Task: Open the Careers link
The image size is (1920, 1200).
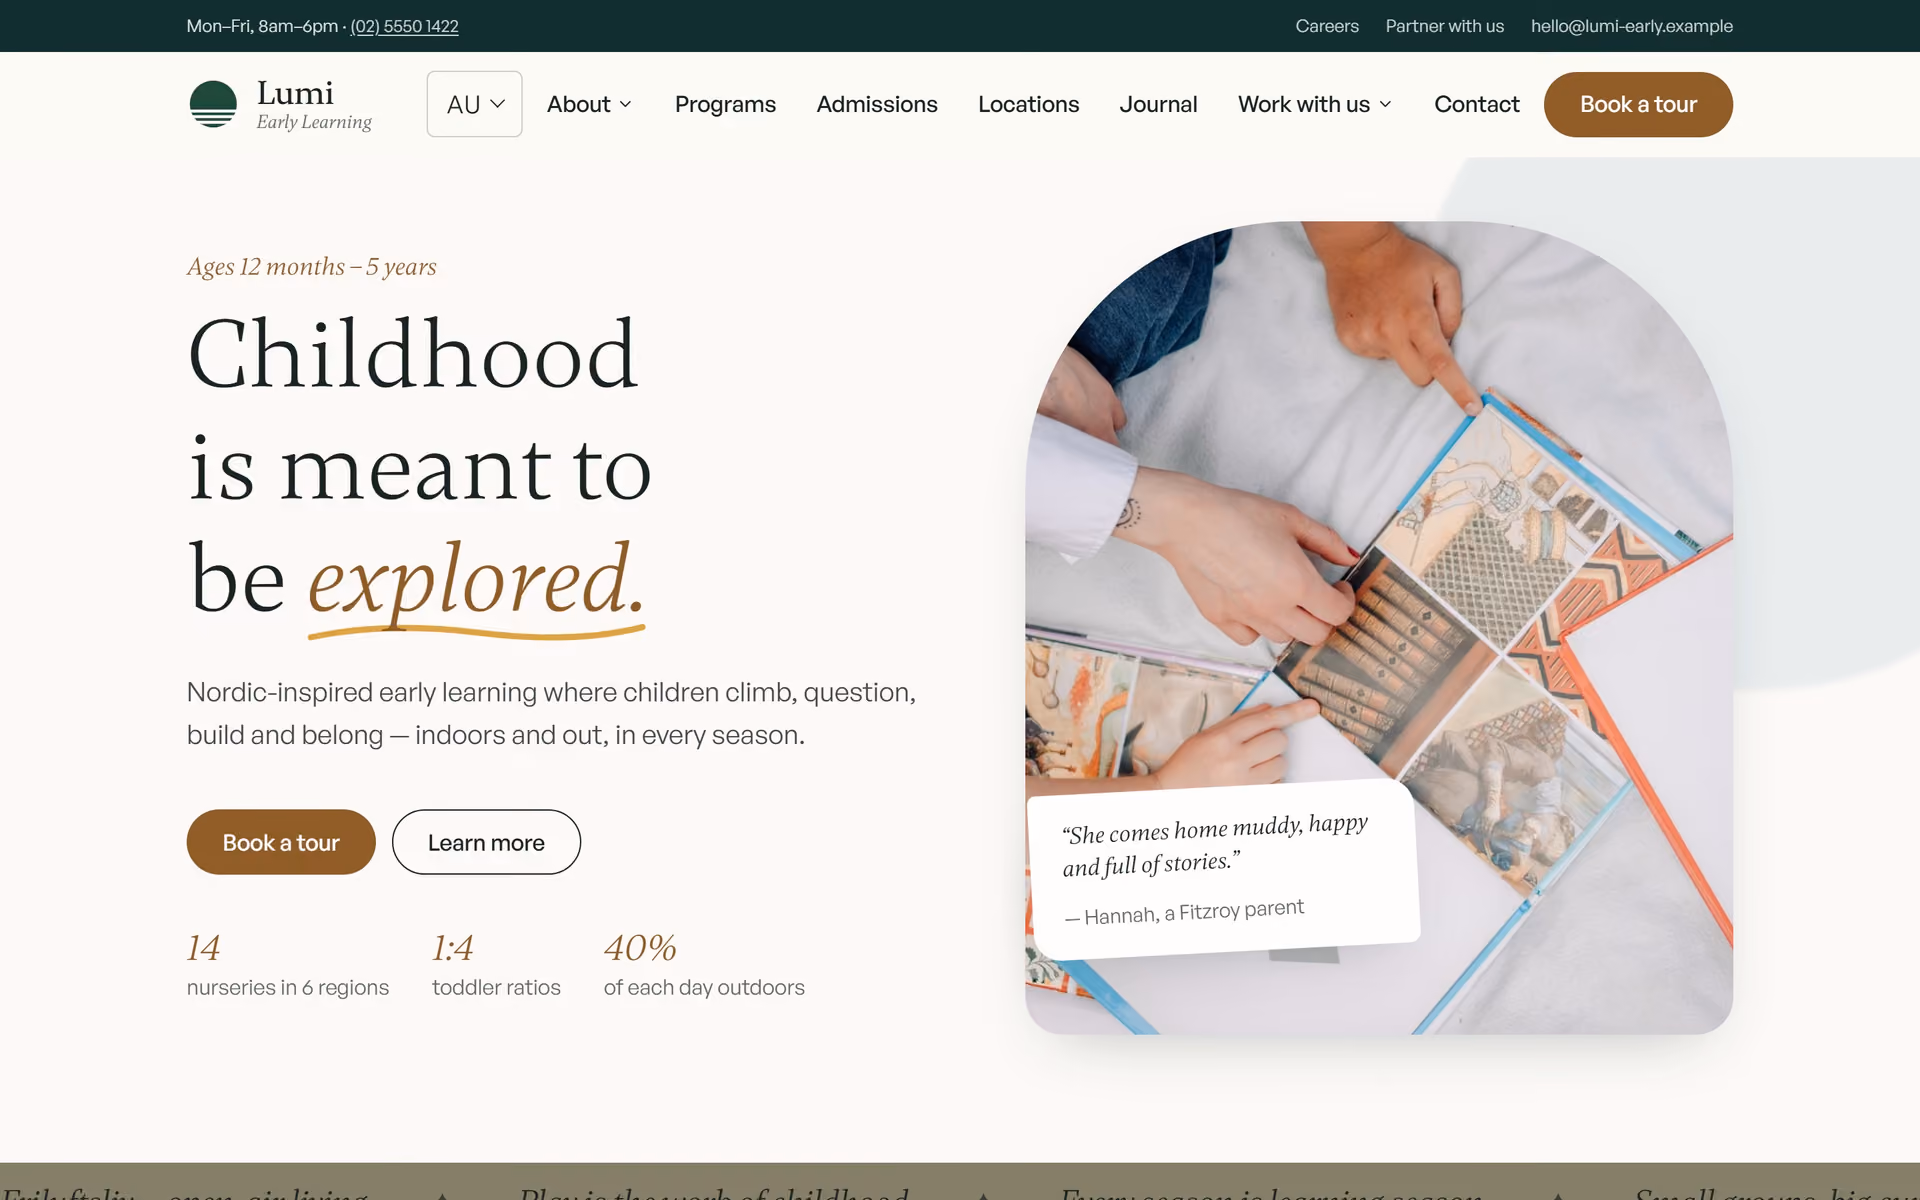Action: pyautogui.click(x=1327, y=26)
